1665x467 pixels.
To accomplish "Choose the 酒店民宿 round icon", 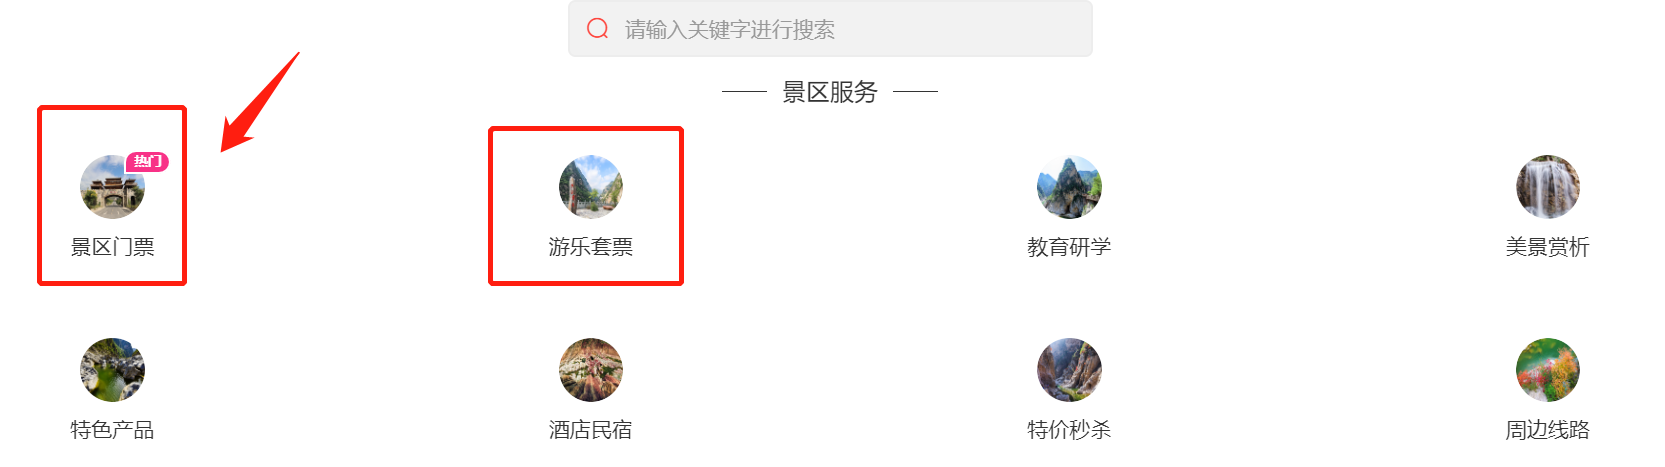I will pyautogui.click(x=591, y=370).
